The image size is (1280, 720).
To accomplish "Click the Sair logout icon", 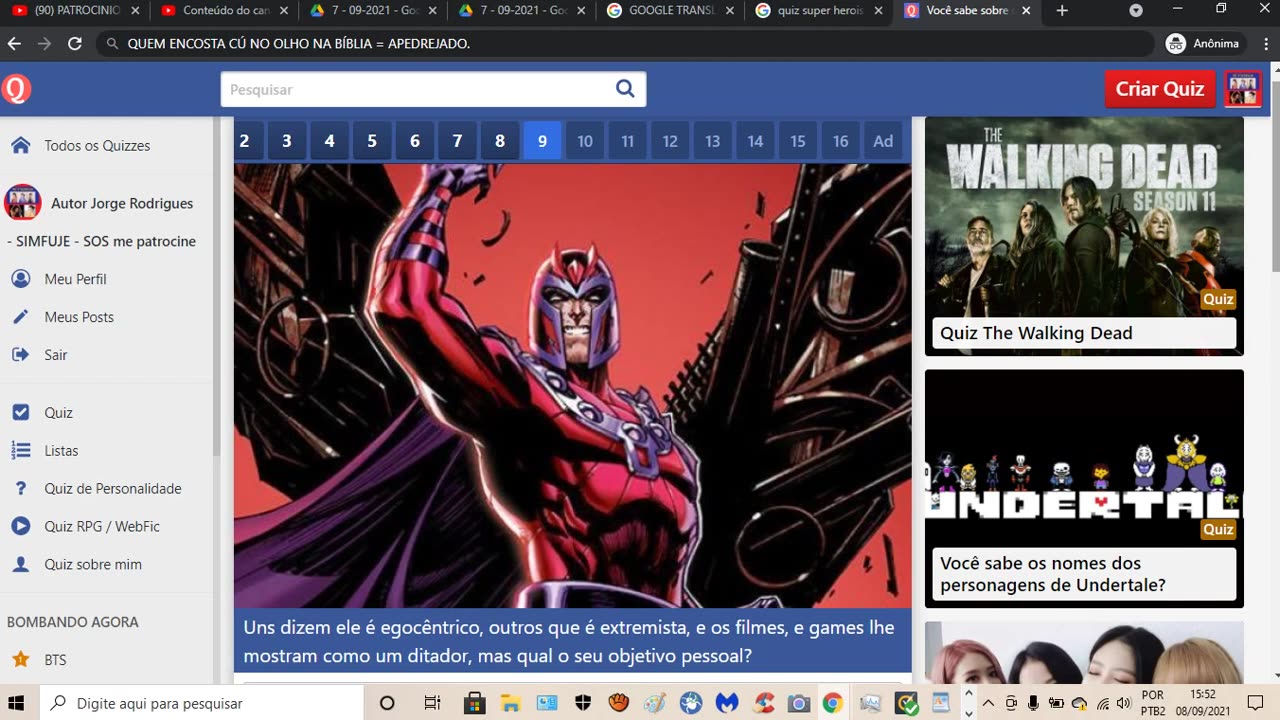I will point(20,355).
